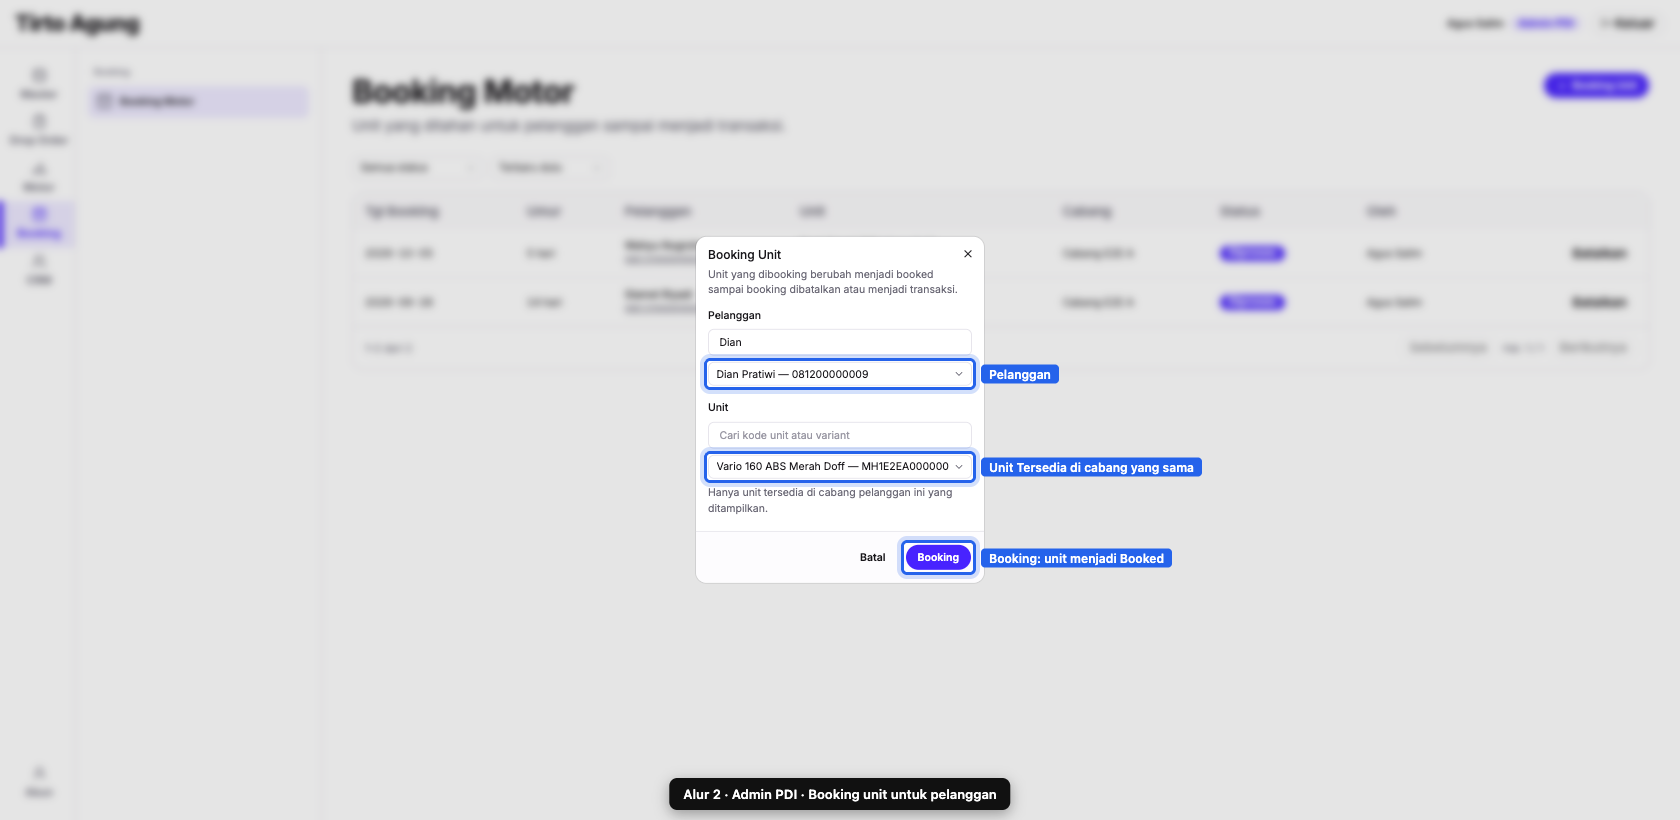Open the CRM sidebar icon
Screen dimensions: 1680x820
(x=39, y=269)
